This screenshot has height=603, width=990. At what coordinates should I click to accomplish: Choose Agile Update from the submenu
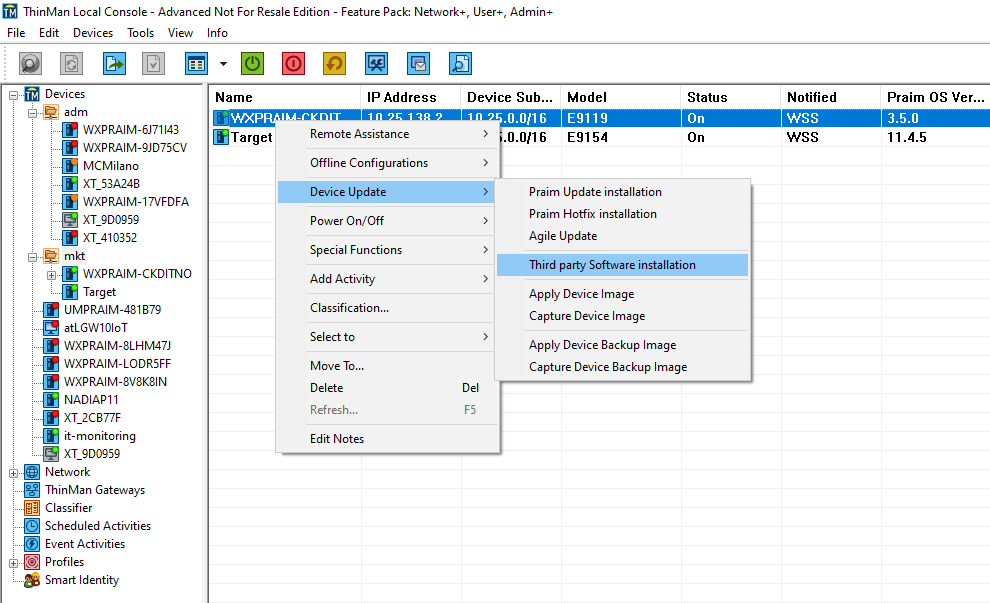[x=623, y=236]
